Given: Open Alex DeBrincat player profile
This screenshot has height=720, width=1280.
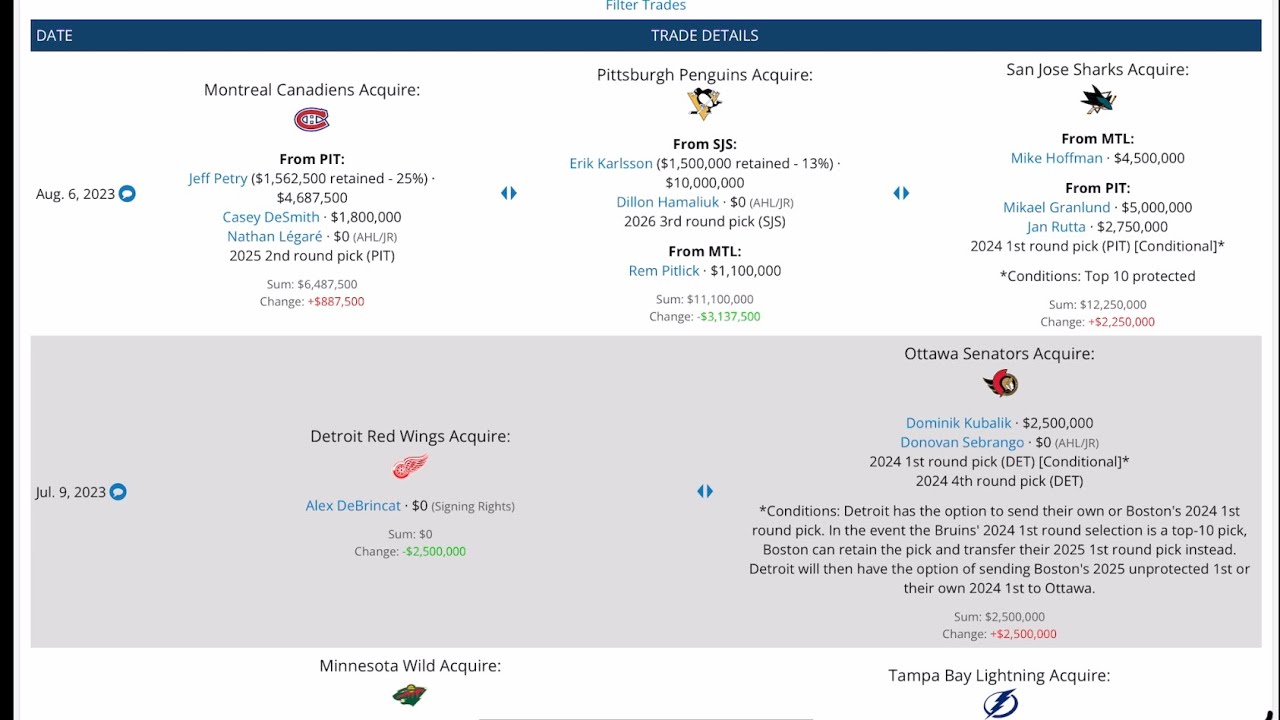Looking at the screenshot, I should pos(353,506).
